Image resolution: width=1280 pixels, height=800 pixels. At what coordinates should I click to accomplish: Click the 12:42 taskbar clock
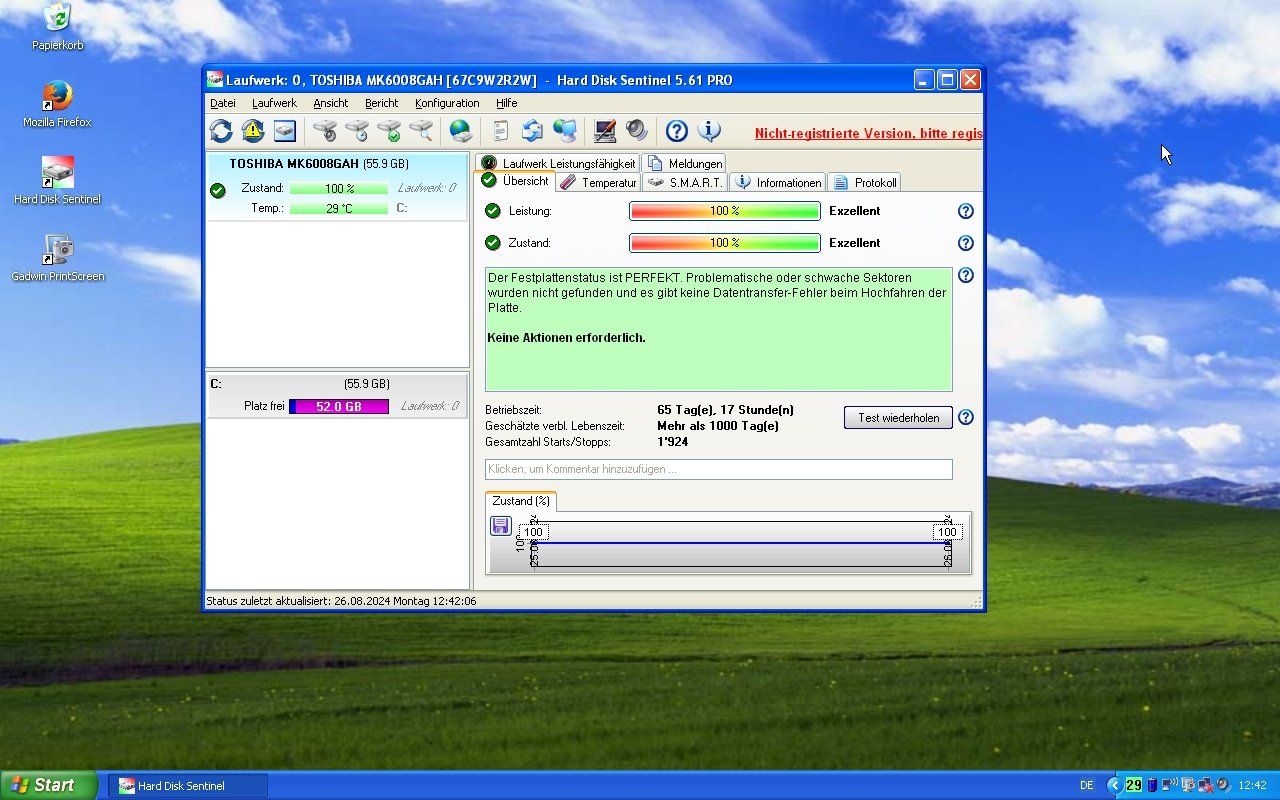1252,785
